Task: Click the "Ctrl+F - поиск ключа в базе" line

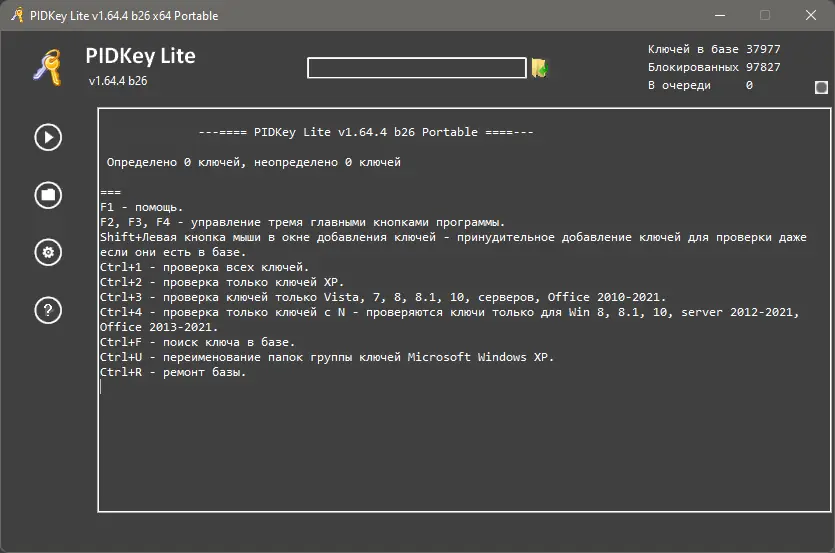Action: (x=198, y=342)
